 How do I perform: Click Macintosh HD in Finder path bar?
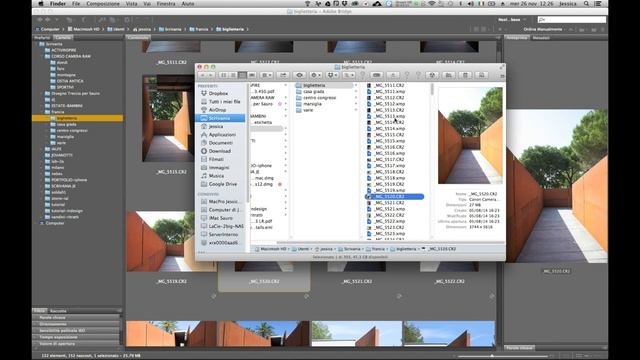(273, 249)
